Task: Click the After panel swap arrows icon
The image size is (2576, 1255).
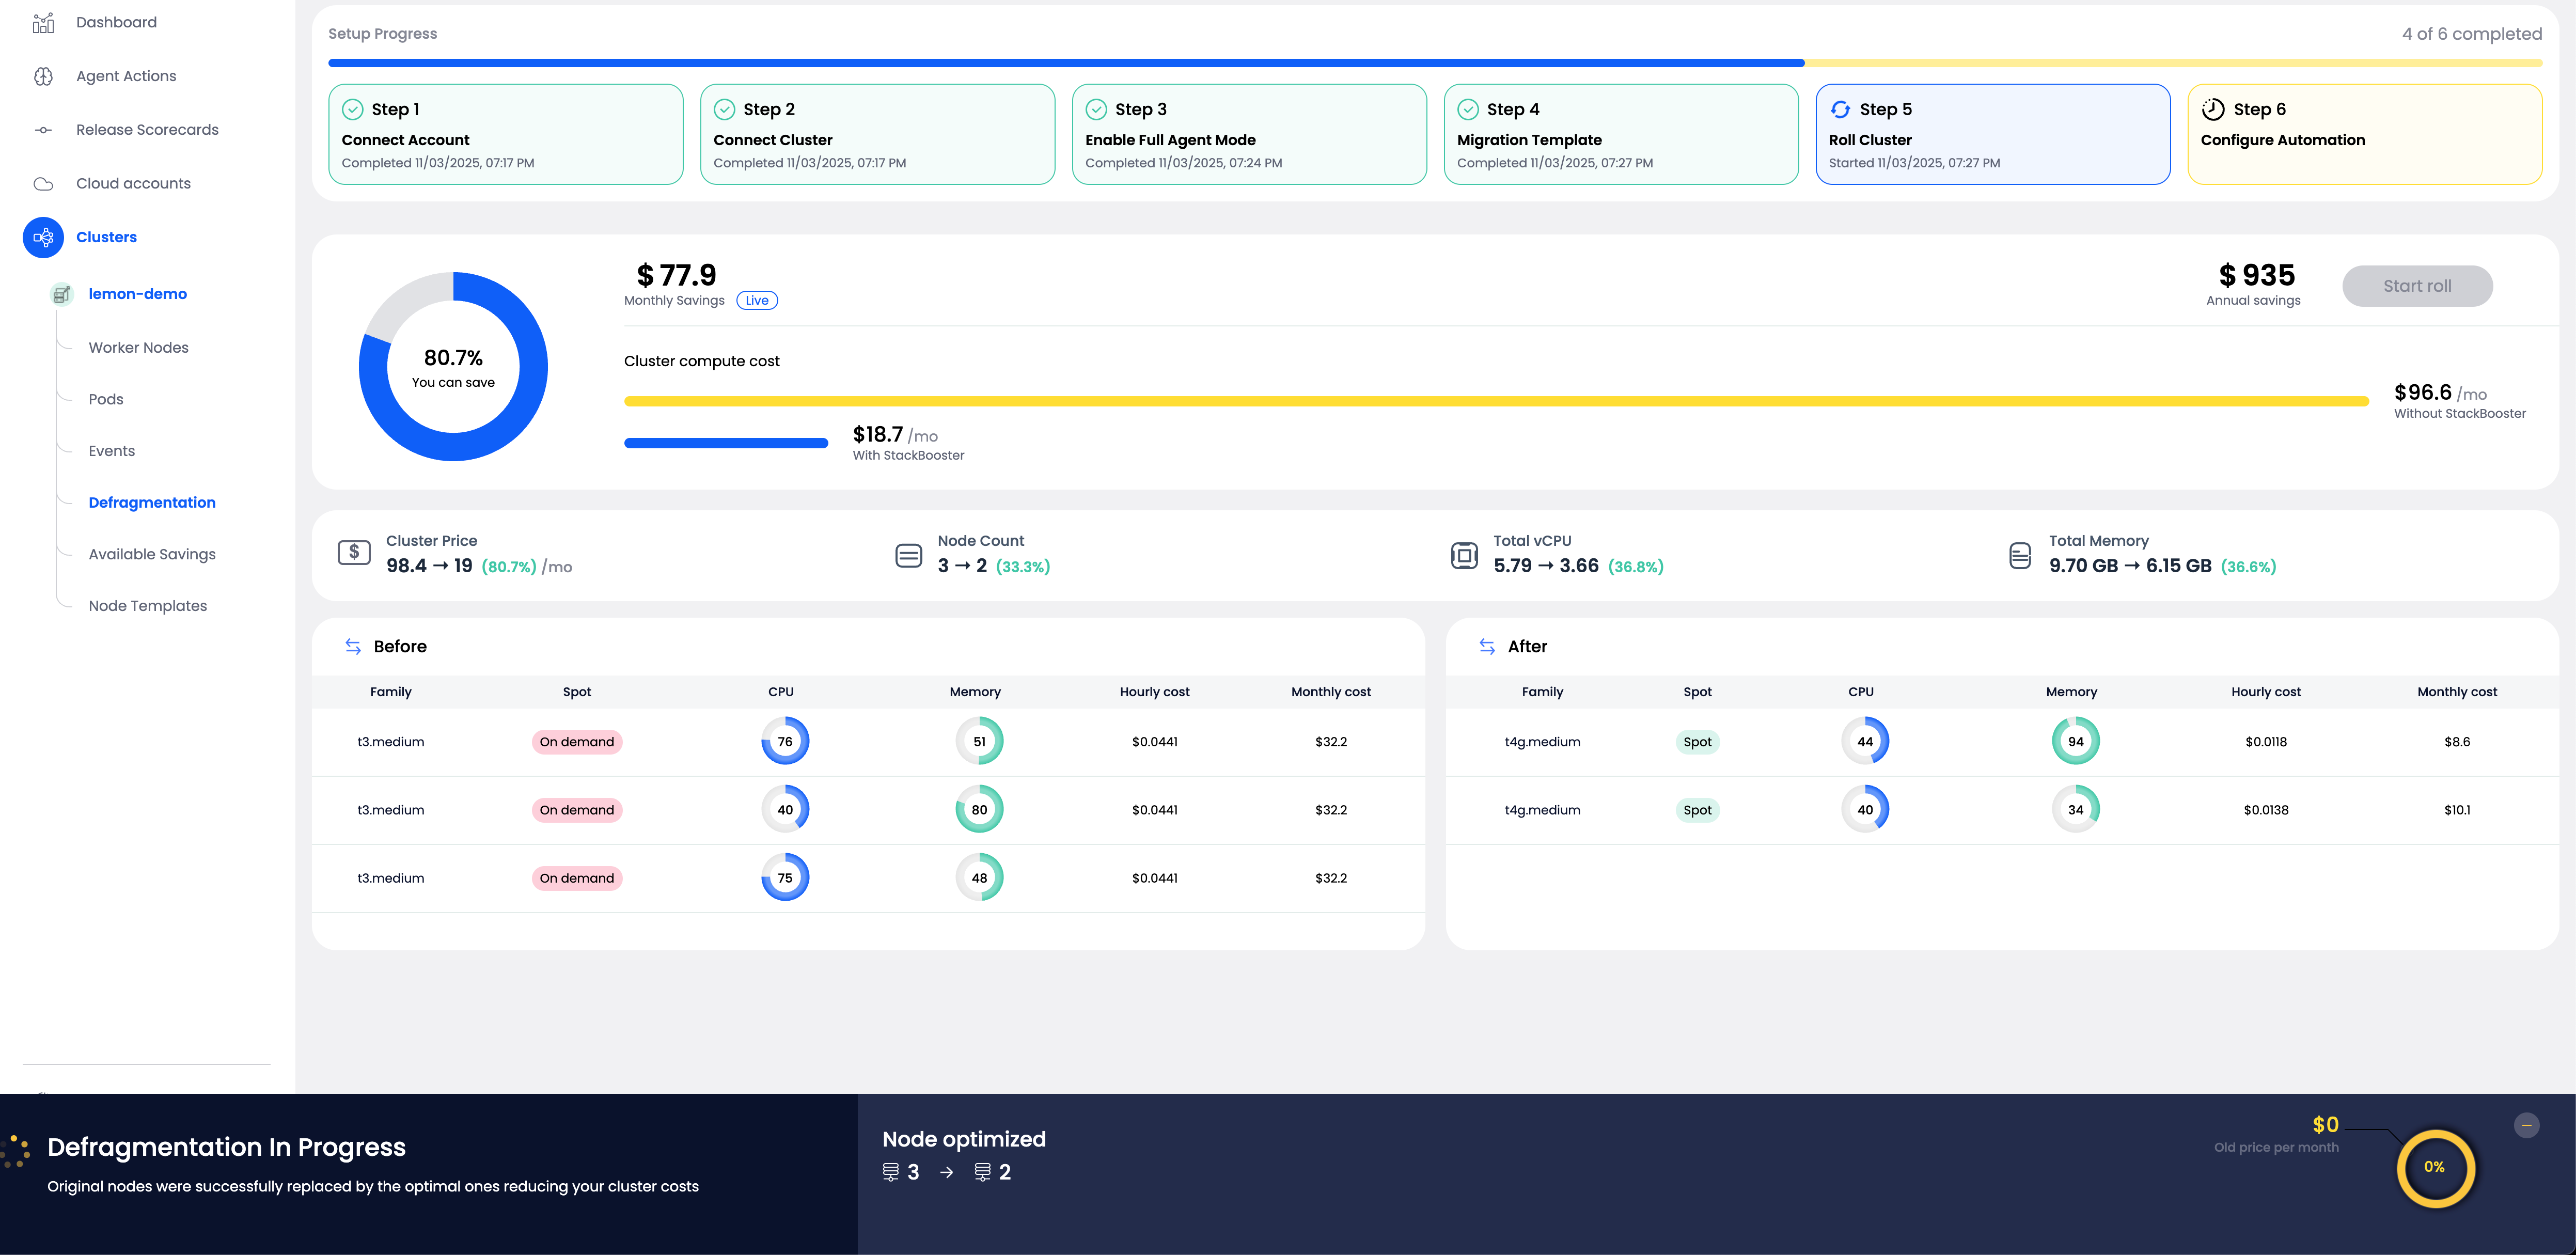Action: [x=1487, y=647]
